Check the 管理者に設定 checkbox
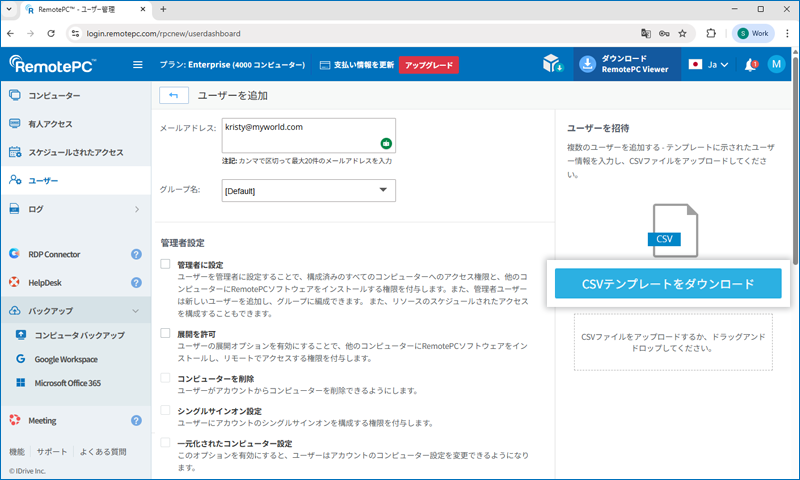 [165, 264]
